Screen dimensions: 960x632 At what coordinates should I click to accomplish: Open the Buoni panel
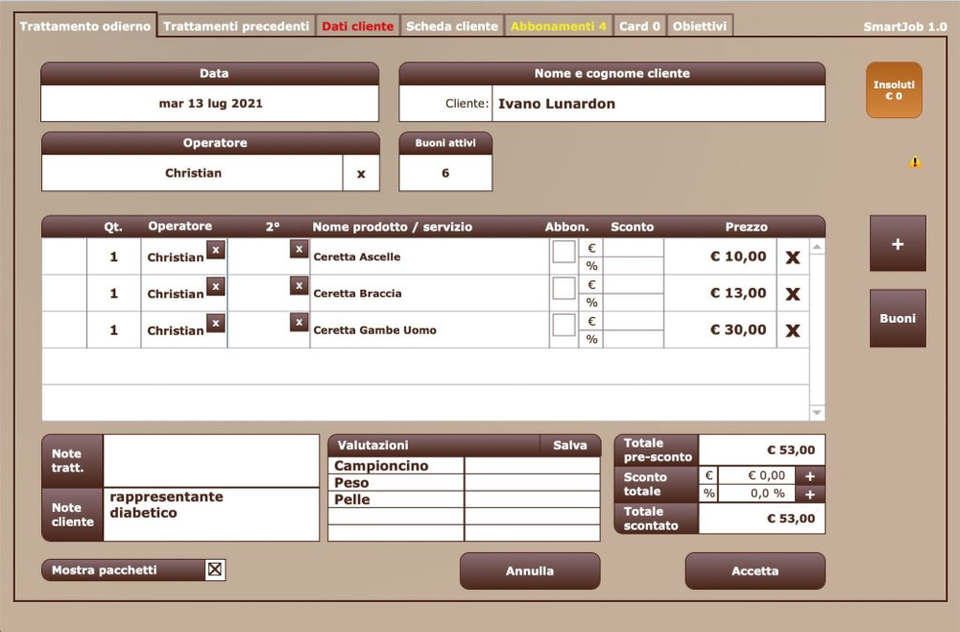point(897,317)
